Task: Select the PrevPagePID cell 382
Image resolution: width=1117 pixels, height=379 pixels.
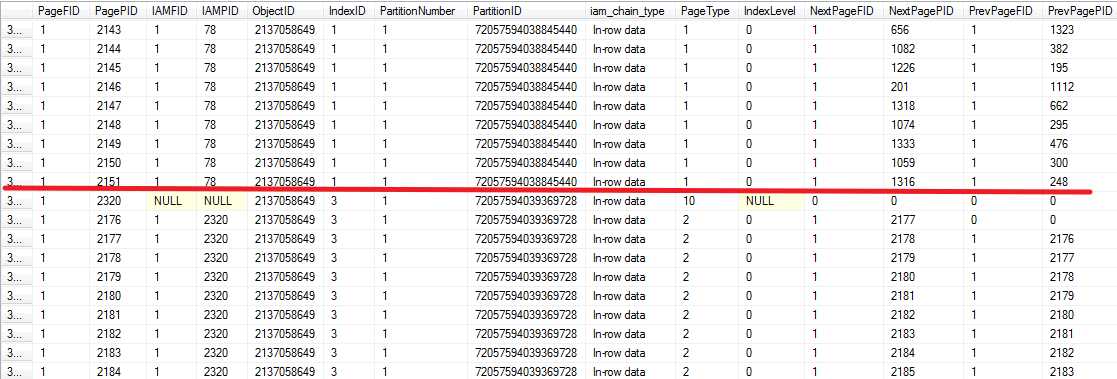Action: click(x=1080, y=49)
